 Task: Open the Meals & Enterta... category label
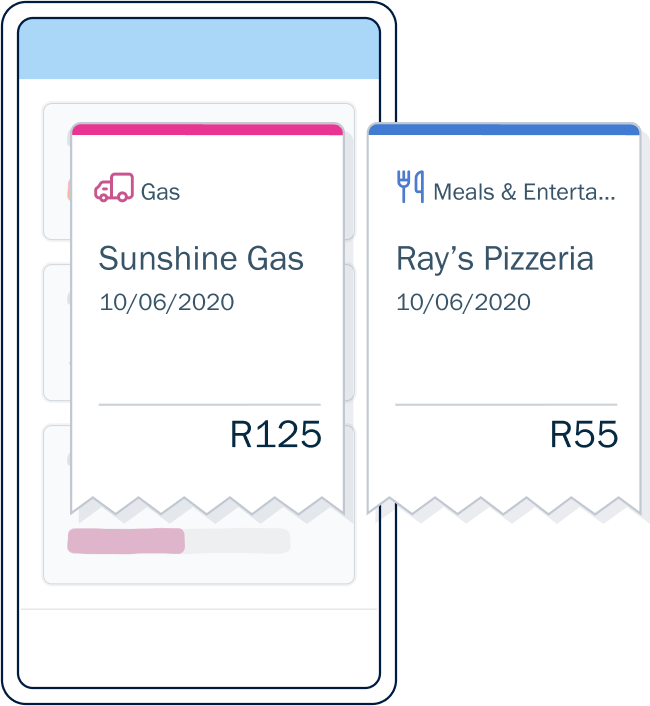(524, 192)
